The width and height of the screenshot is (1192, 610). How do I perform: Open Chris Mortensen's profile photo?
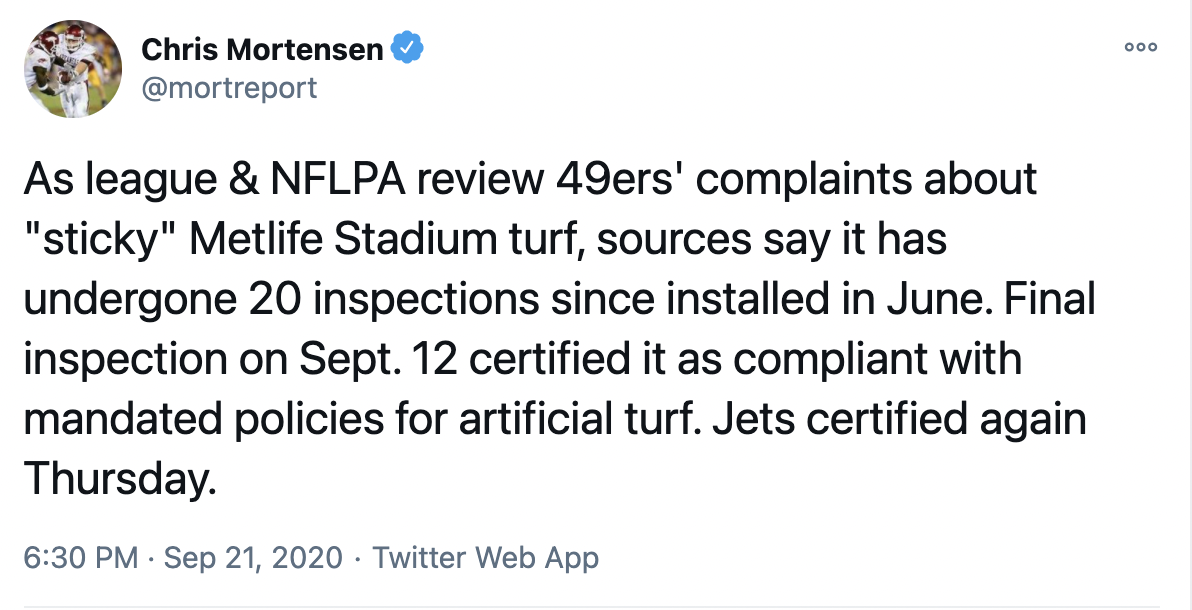pos(73,68)
